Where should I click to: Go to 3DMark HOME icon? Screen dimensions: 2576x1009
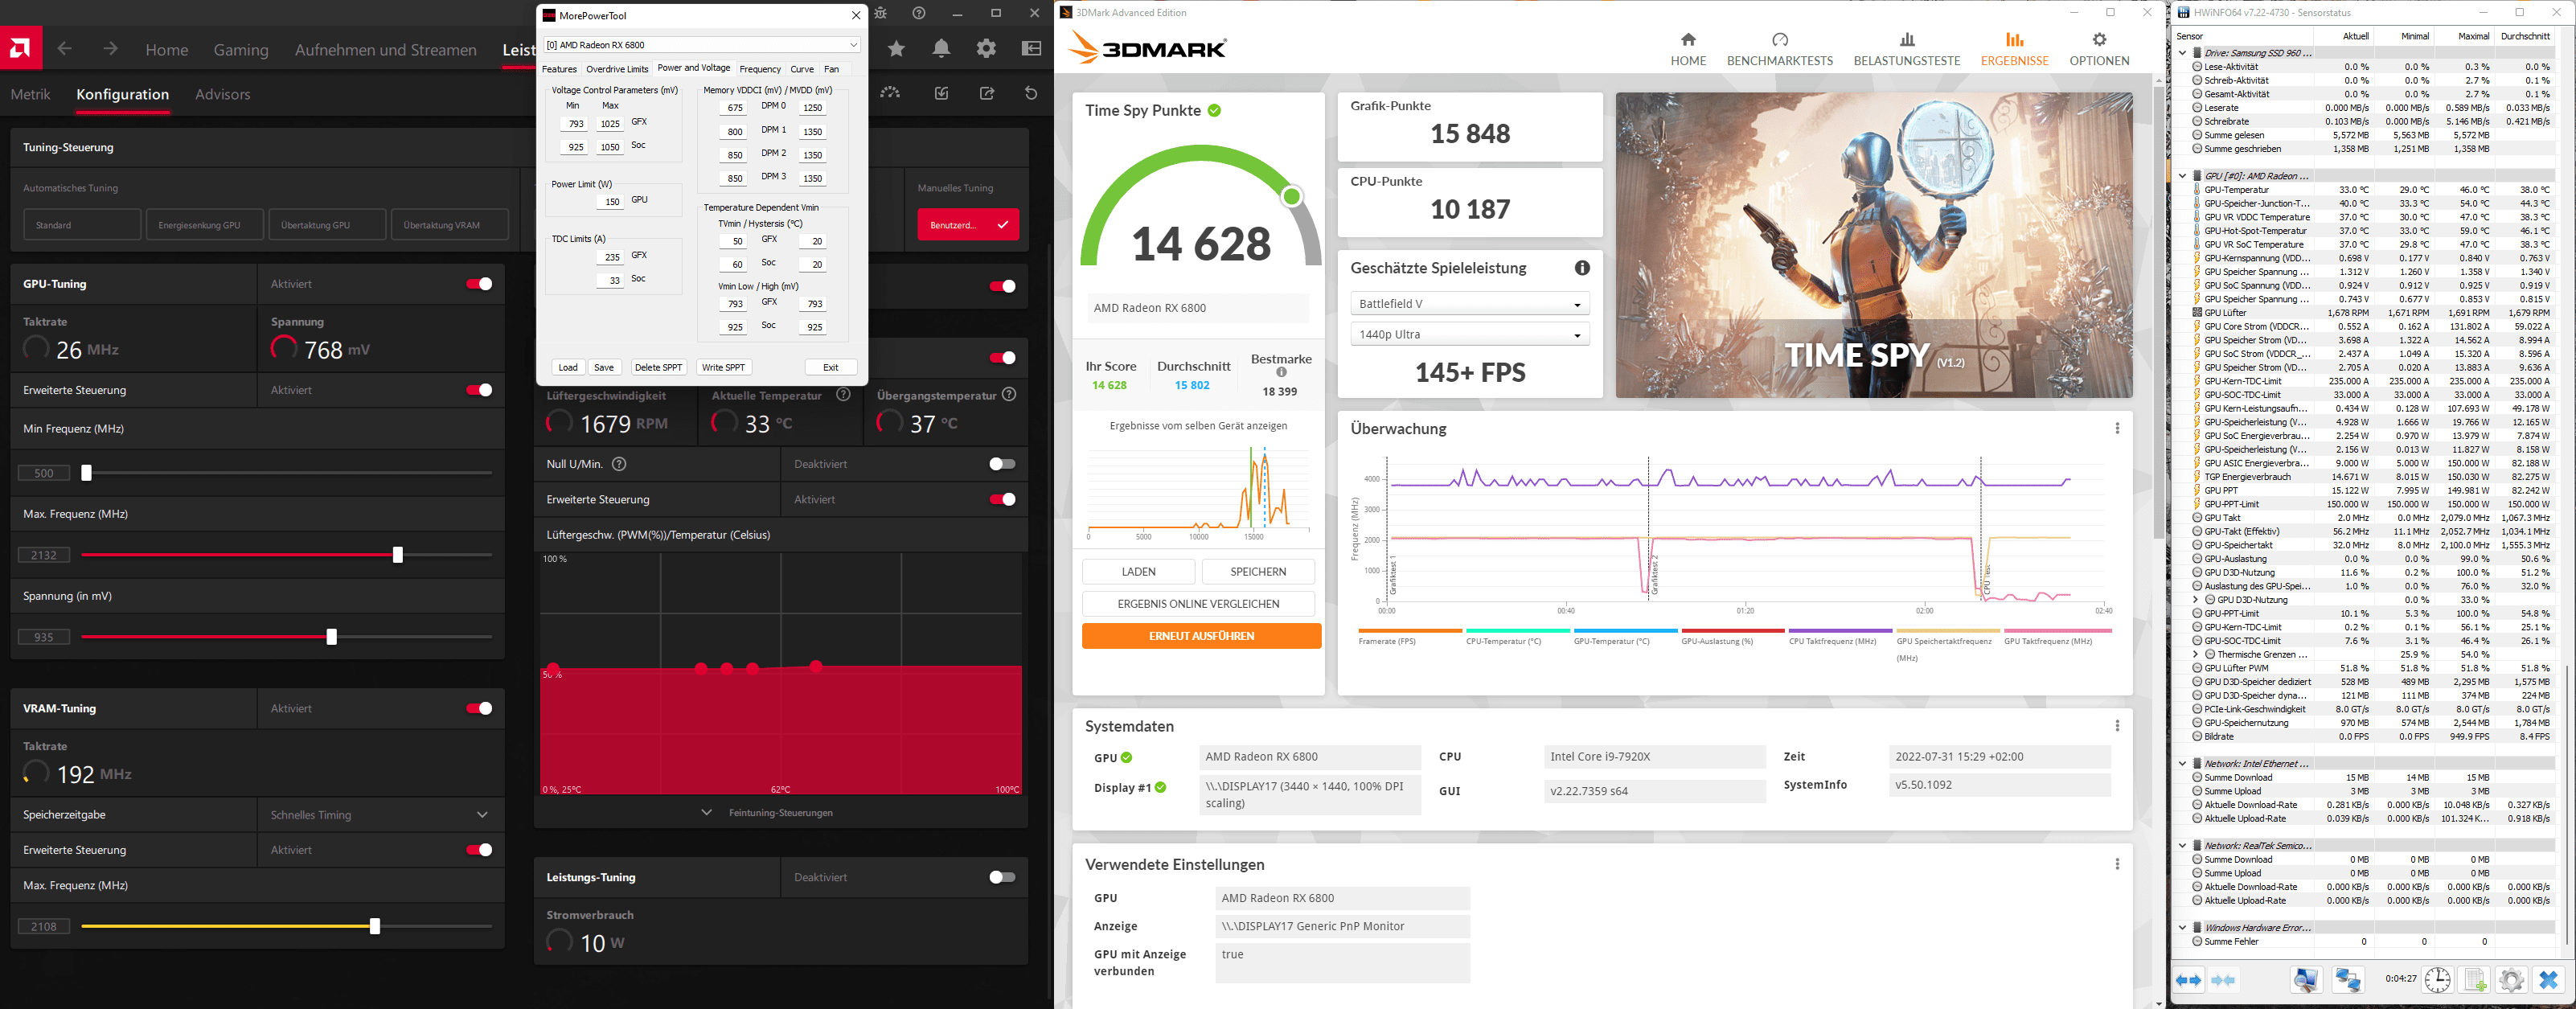point(1688,40)
